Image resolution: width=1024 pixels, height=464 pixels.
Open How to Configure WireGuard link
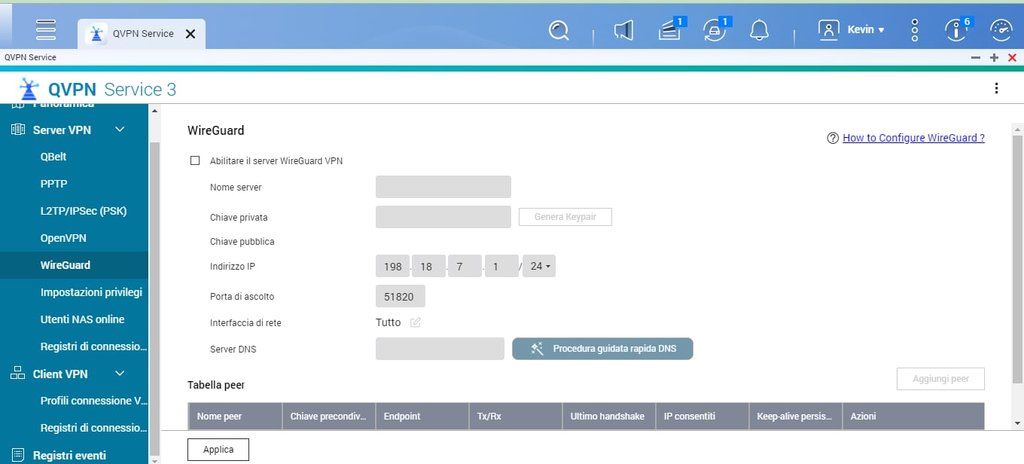click(914, 138)
